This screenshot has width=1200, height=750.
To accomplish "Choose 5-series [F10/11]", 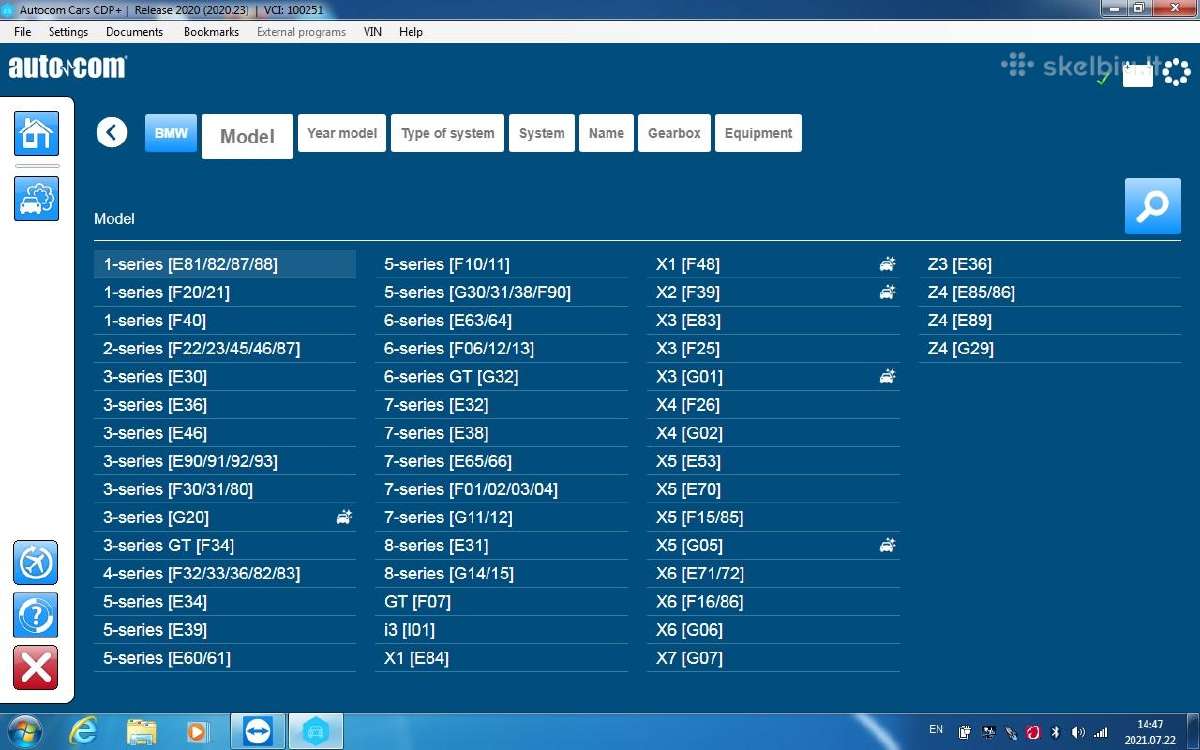I will pos(501,264).
